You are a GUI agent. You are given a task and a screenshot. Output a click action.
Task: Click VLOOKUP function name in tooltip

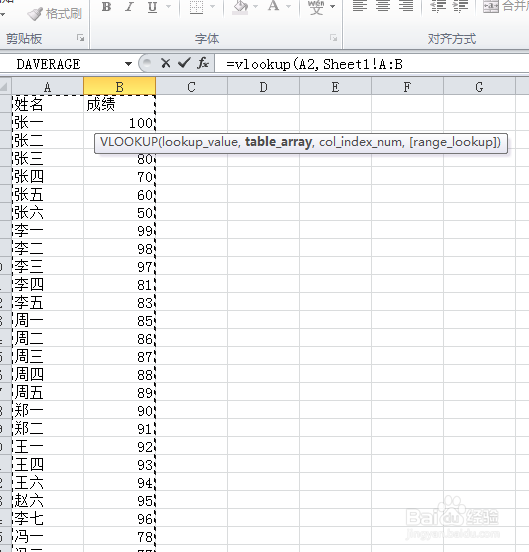click(129, 142)
